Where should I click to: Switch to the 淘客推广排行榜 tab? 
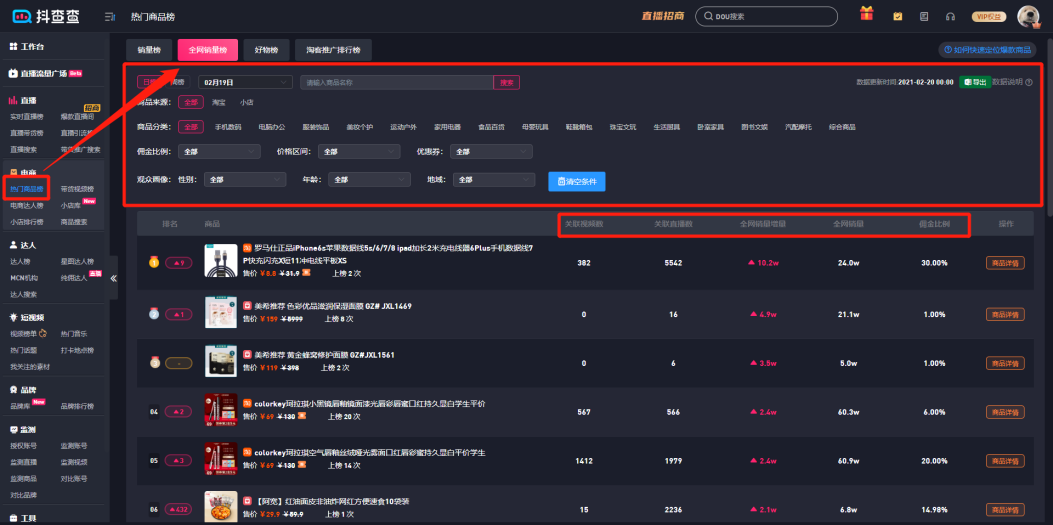[334, 50]
